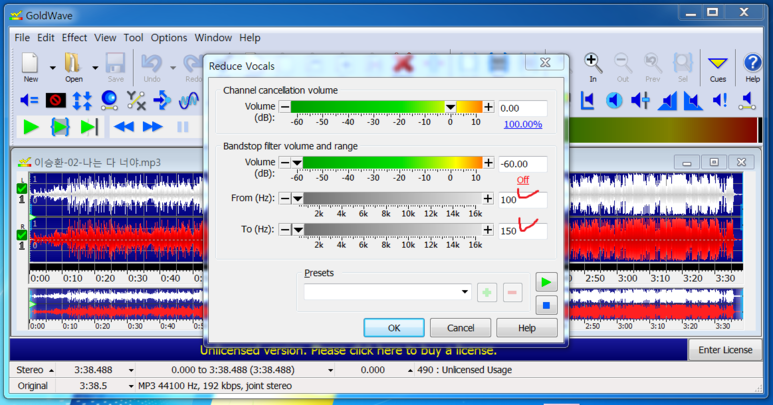
Task: Click the To (Hz) slider handle
Action: (x=298, y=230)
